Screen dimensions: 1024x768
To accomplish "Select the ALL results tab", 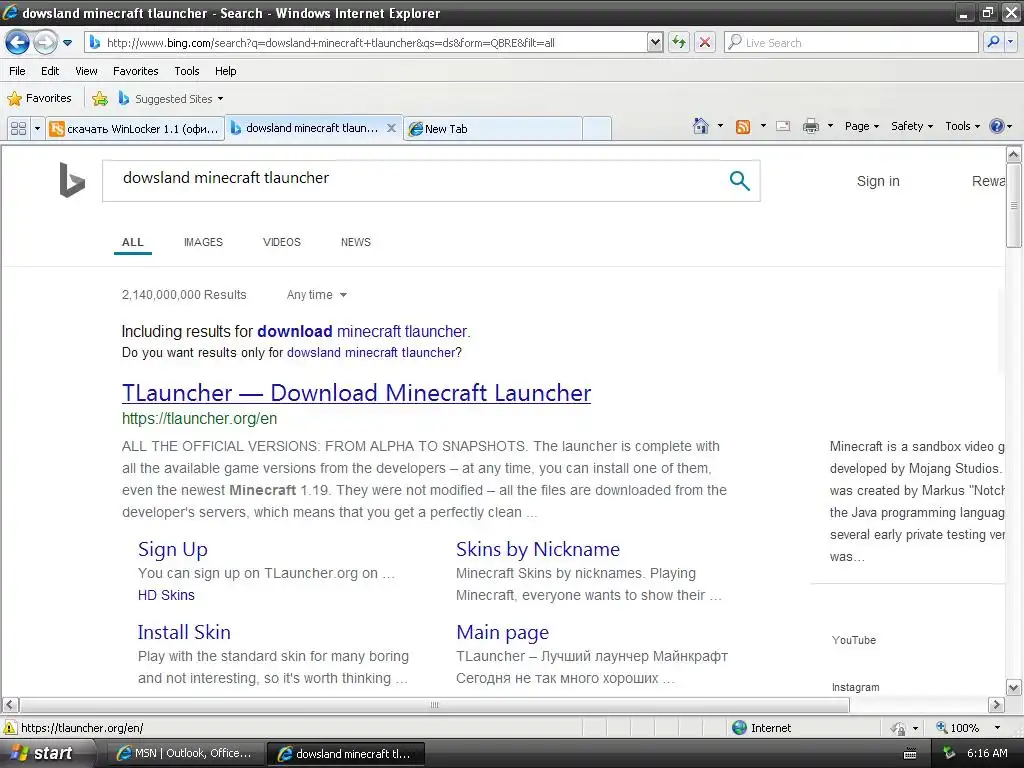I will coord(133,242).
